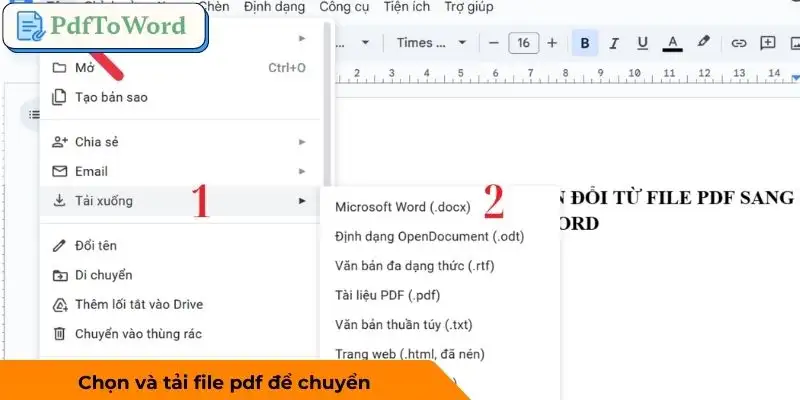
Task: Open the highlight color pen tool
Action: 704,42
